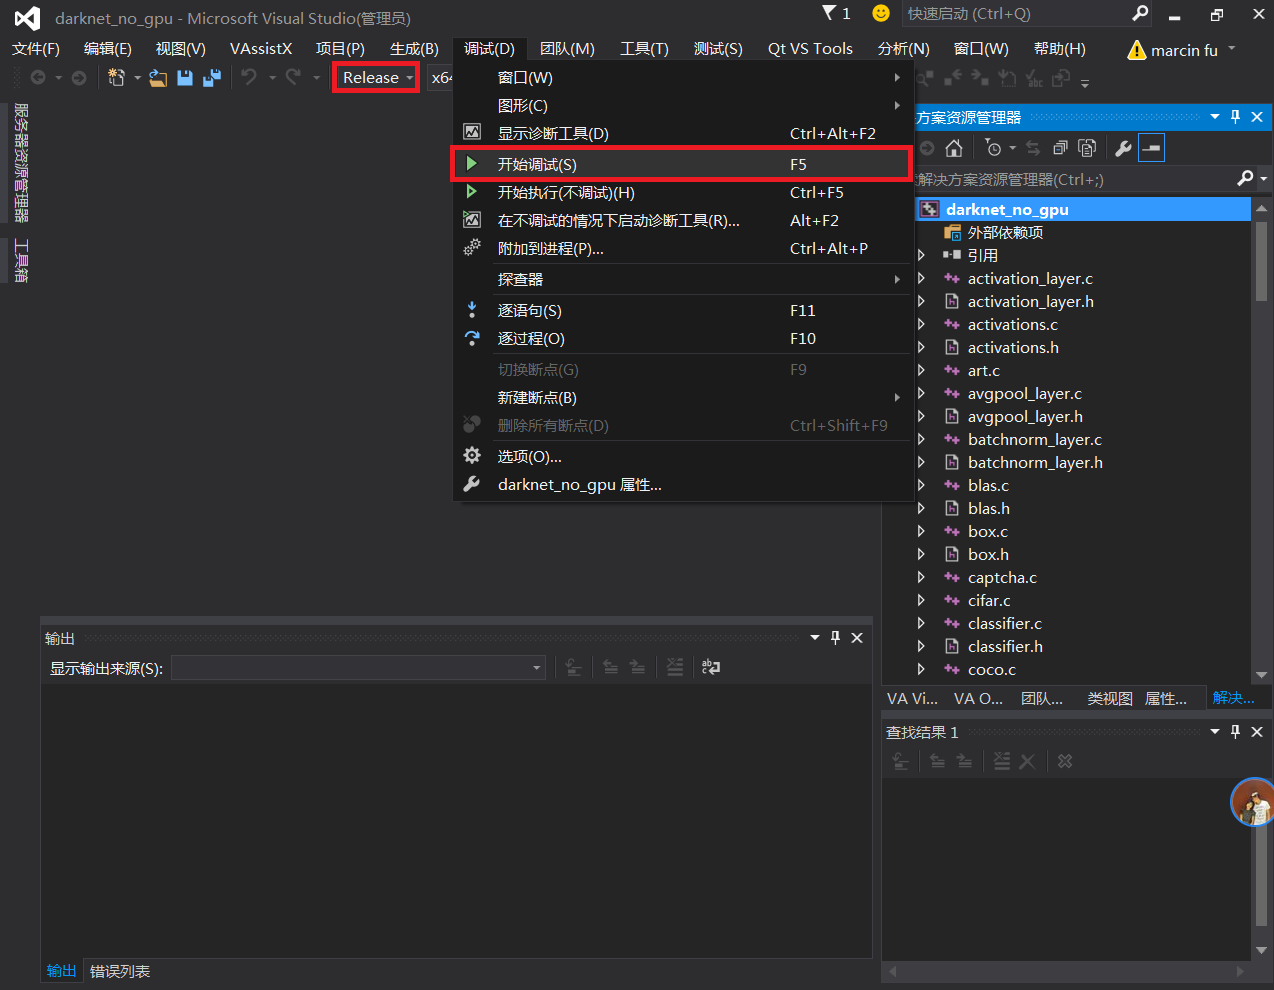Select 逐过程(O) step over entry
The image size is (1274, 990).
pyautogui.click(x=681, y=338)
